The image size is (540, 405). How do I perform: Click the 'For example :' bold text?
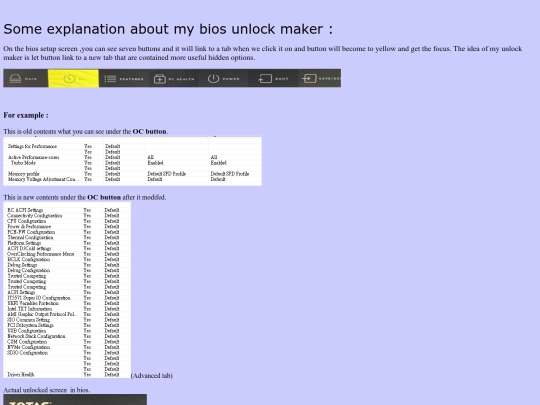pyautogui.click(x=26, y=115)
